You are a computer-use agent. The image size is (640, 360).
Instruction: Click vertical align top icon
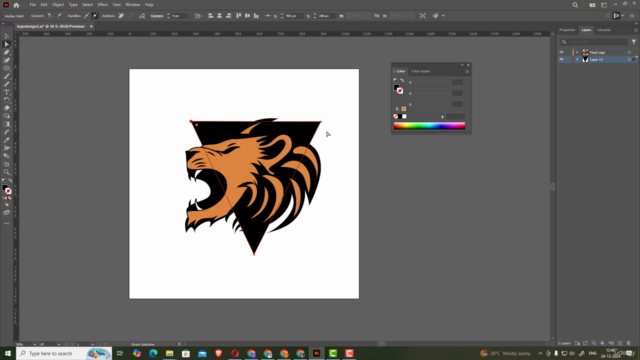[x=238, y=16]
